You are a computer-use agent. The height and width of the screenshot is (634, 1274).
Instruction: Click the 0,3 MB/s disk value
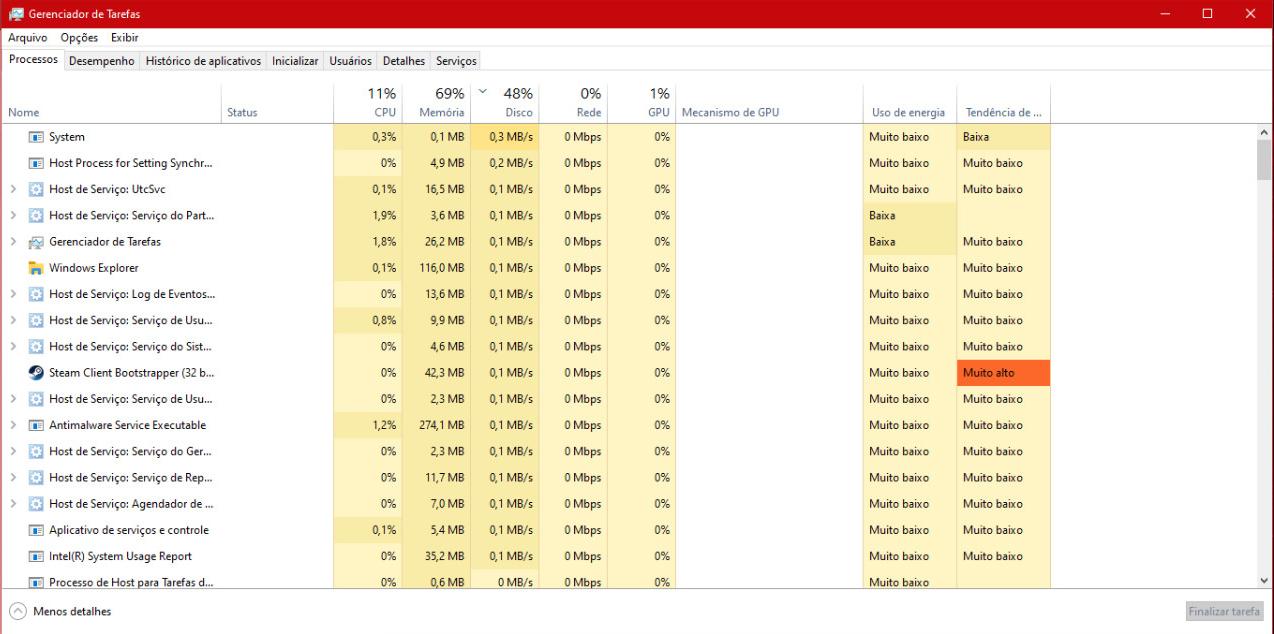[x=511, y=137]
